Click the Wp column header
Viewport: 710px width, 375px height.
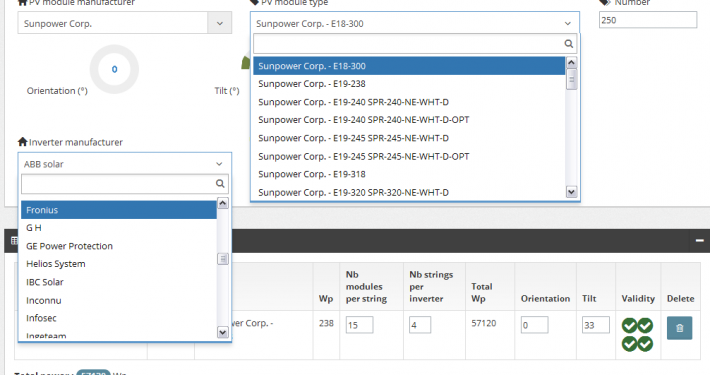pos(326,298)
